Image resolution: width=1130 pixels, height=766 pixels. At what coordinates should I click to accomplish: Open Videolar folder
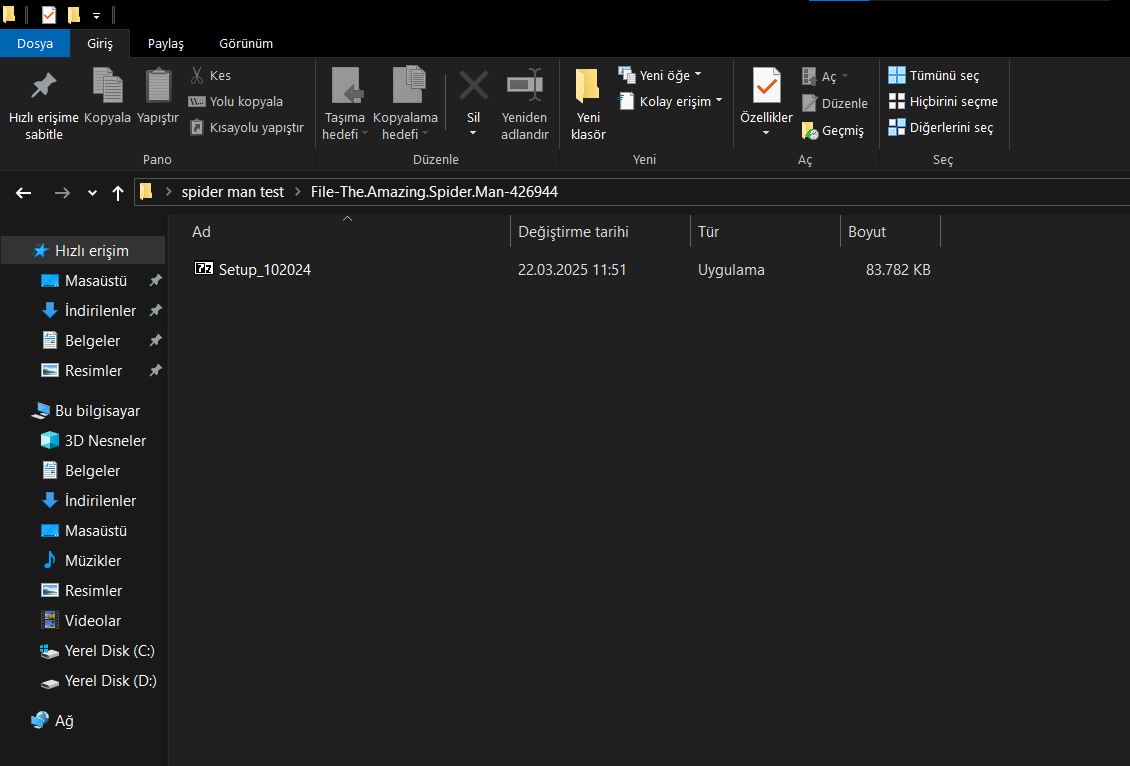click(93, 621)
